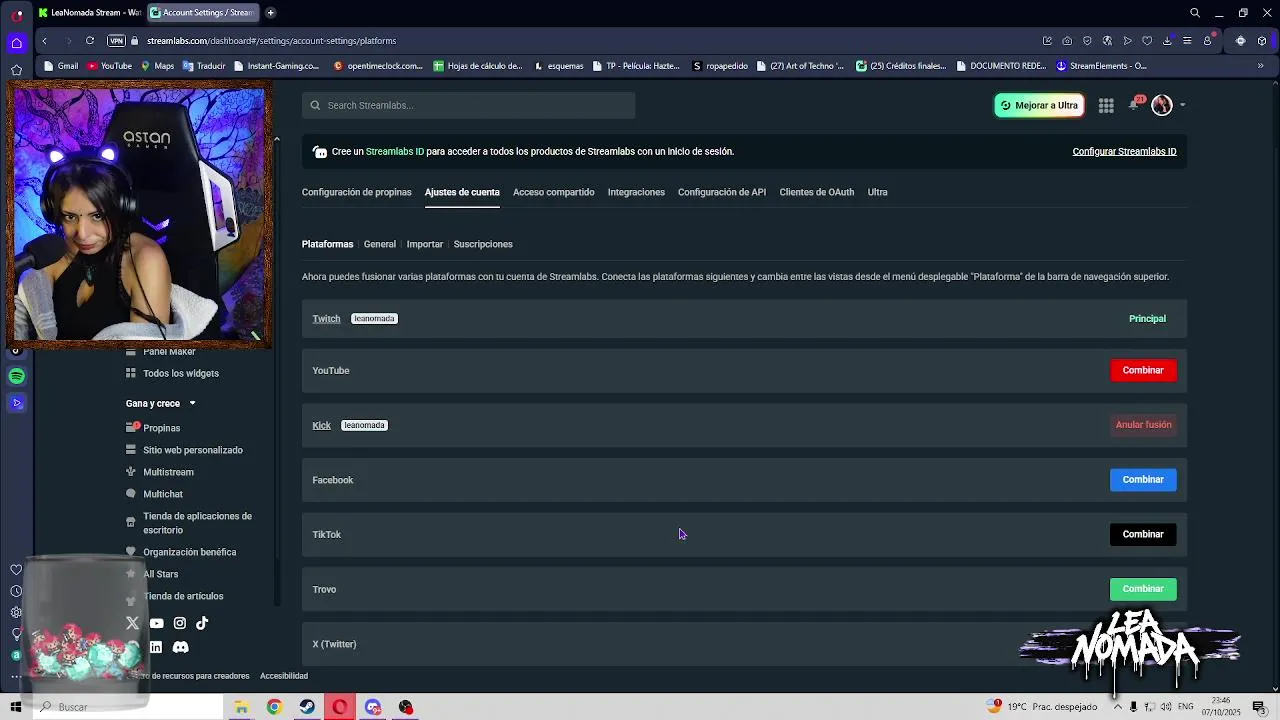Screen dimensions: 1280x720
Task: Click Combinar button for TikTok
Action: click(x=1143, y=534)
